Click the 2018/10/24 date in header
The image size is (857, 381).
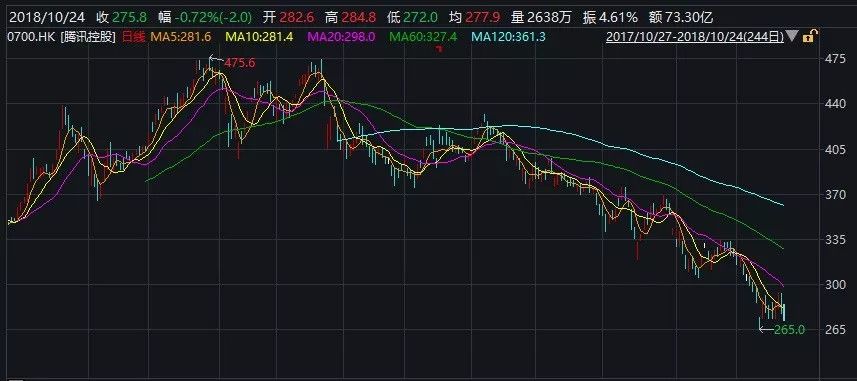[x=47, y=17]
